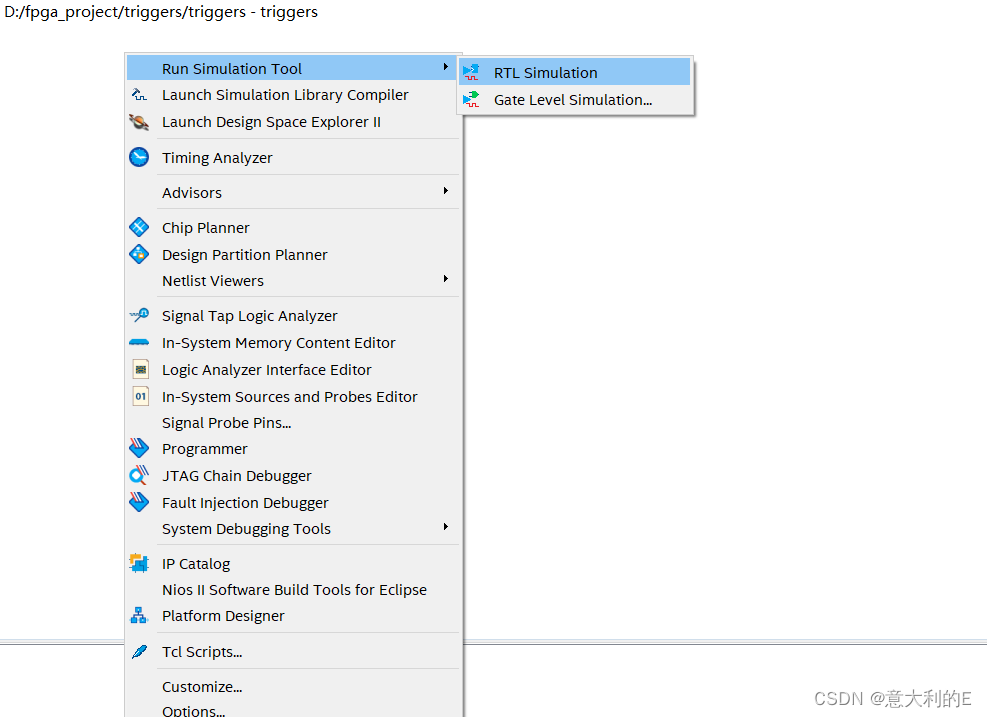Screen dimensions: 987x717
Task: Click the Chip Planner icon
Action: coord(139,227)
